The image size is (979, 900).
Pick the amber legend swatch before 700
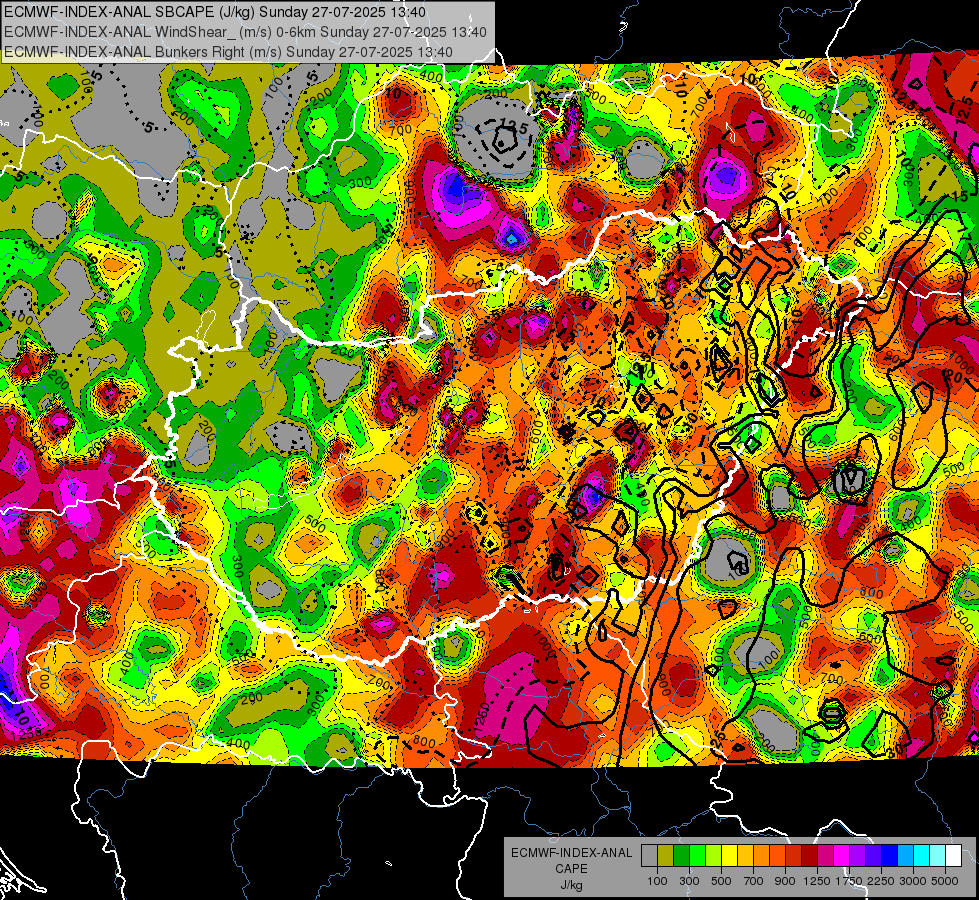click(x=745, y=856)
